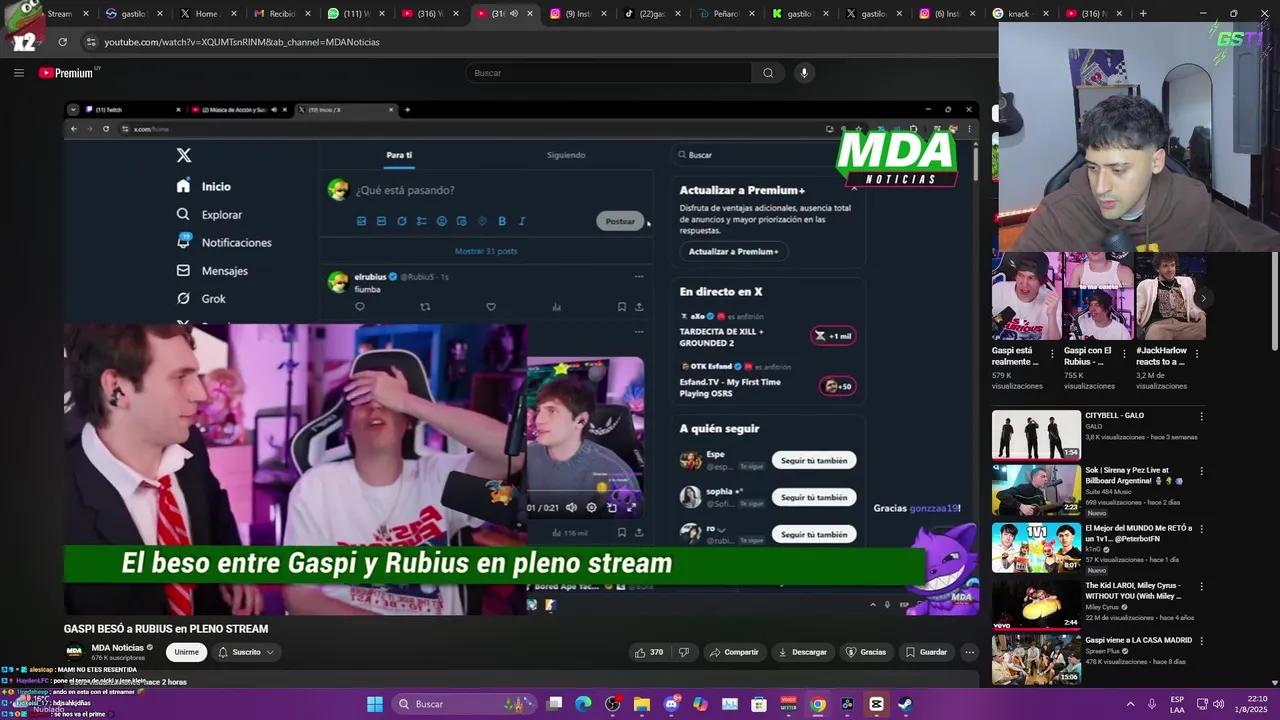The height and width of the screenshot is (720, 1280).
Task: Click the Unirme join button
Action: click(x=186, y=652)
